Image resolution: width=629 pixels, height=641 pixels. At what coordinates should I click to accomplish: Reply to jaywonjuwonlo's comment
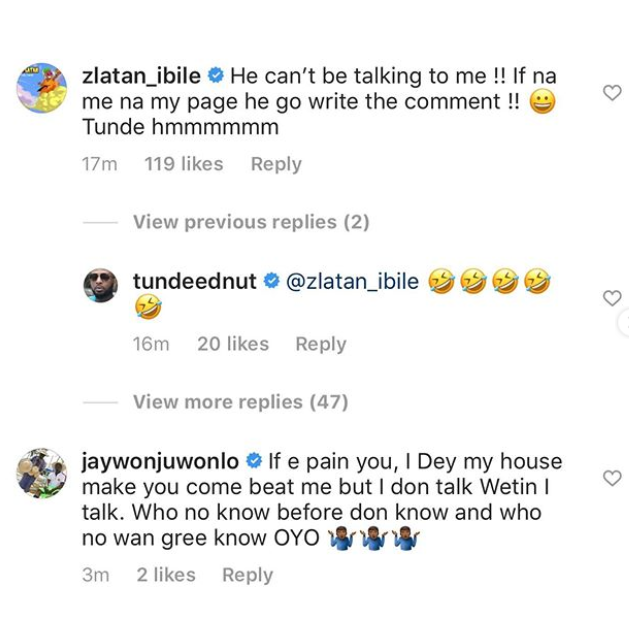(247, 575)
